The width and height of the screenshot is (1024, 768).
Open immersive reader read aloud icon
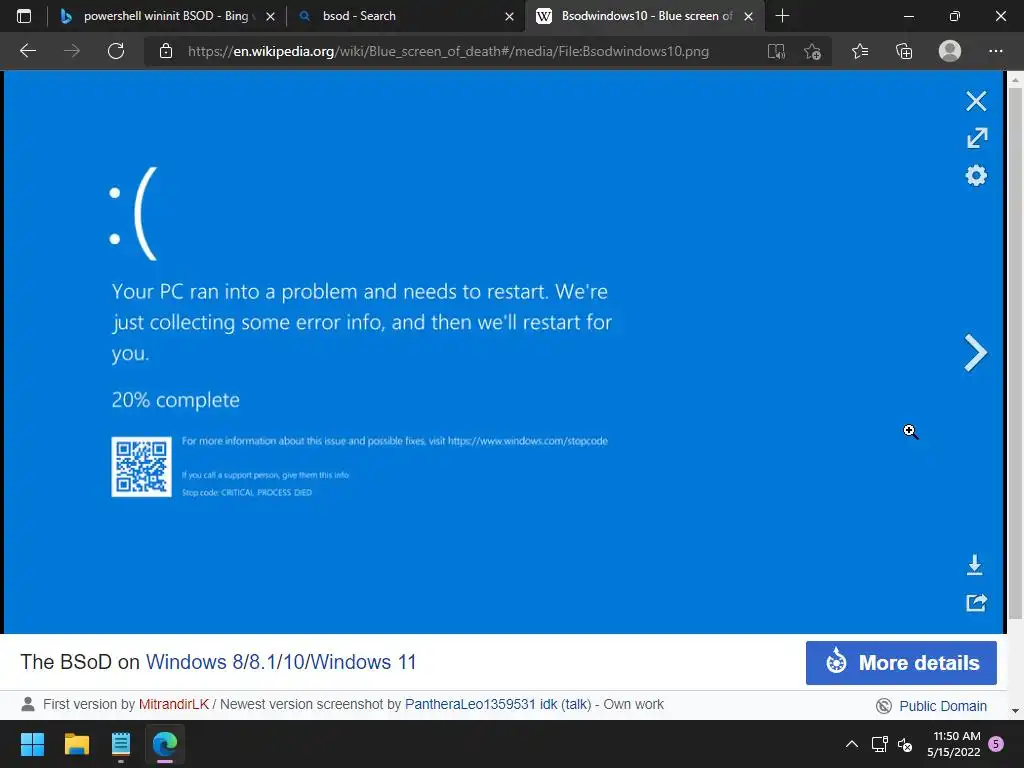[x=776, y=52]
